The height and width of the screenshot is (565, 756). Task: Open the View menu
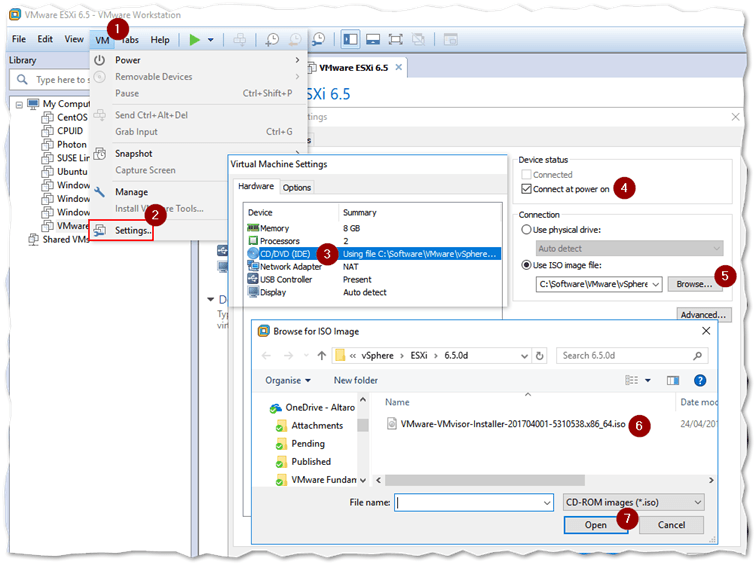(74, 39)
